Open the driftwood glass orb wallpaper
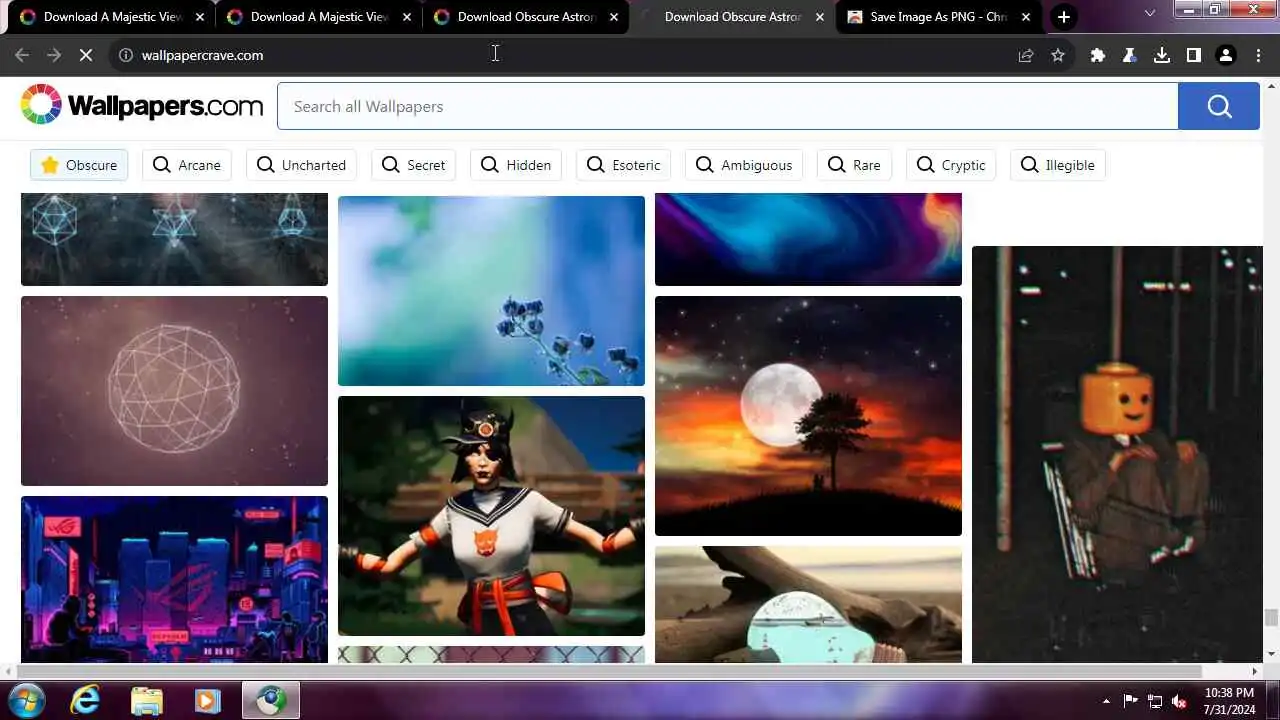 pos(808,604)
